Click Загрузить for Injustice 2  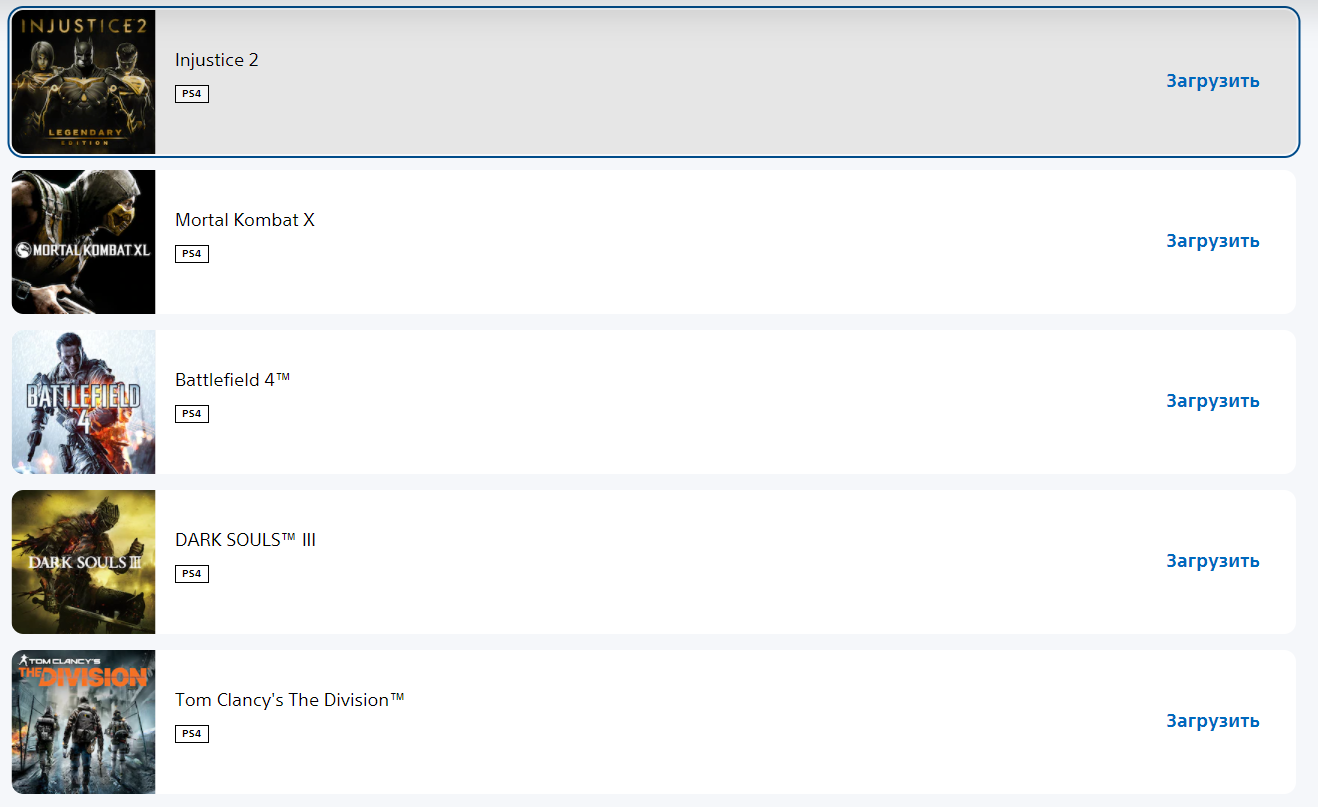1212,81
